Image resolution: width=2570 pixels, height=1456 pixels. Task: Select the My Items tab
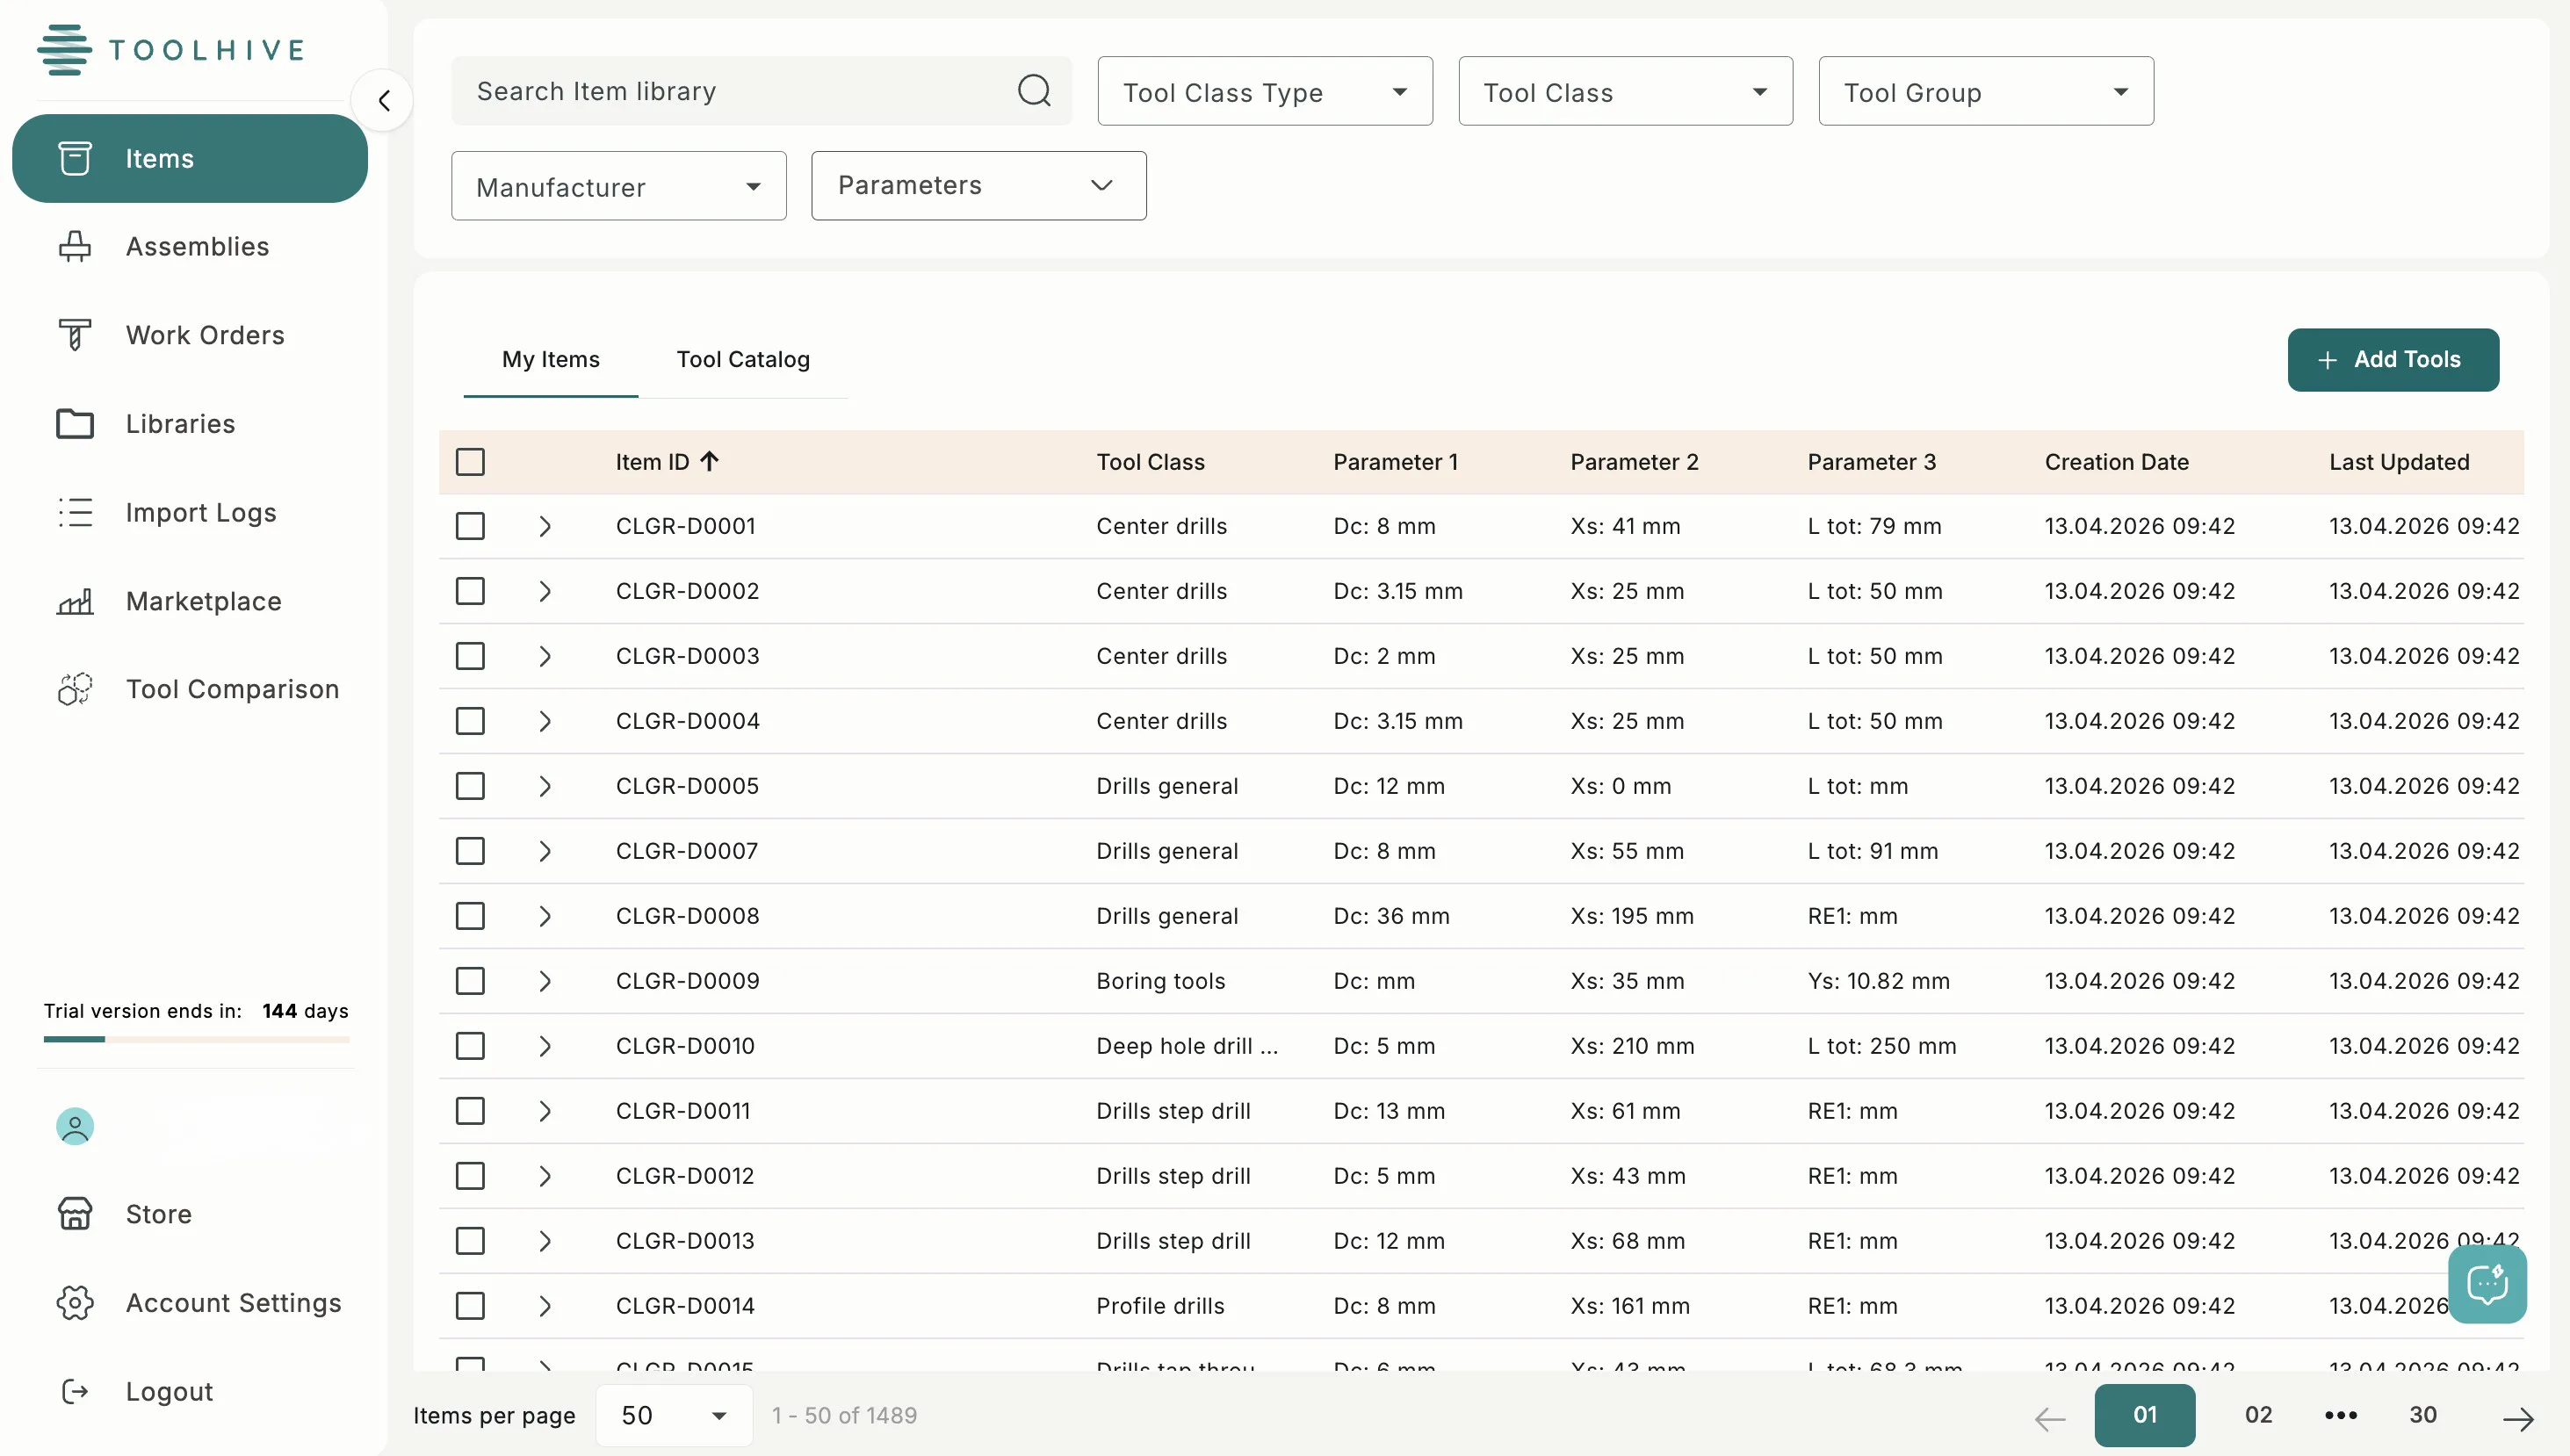coord(551,359)
